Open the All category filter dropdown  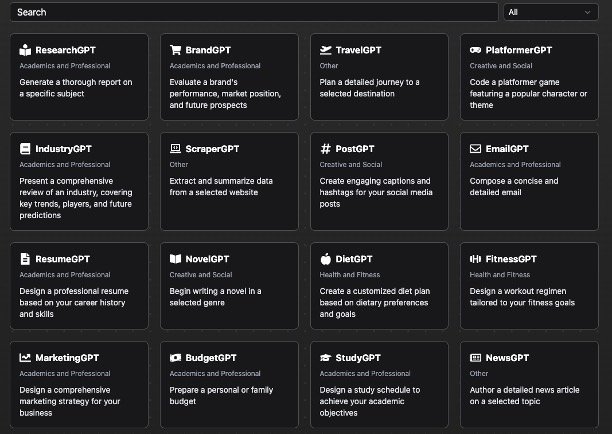click(x=550, y=12)
